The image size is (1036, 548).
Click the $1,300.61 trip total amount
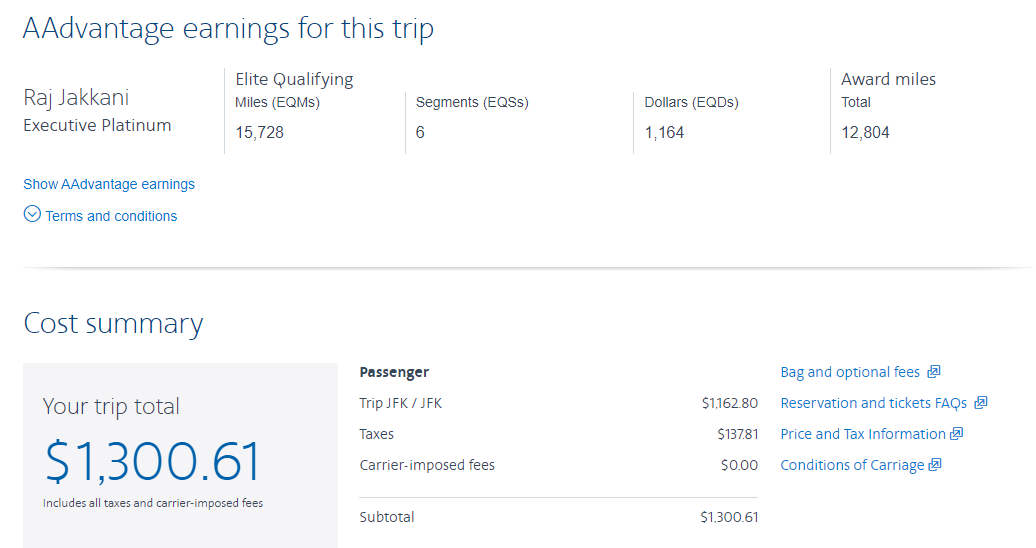coord(153,461)
